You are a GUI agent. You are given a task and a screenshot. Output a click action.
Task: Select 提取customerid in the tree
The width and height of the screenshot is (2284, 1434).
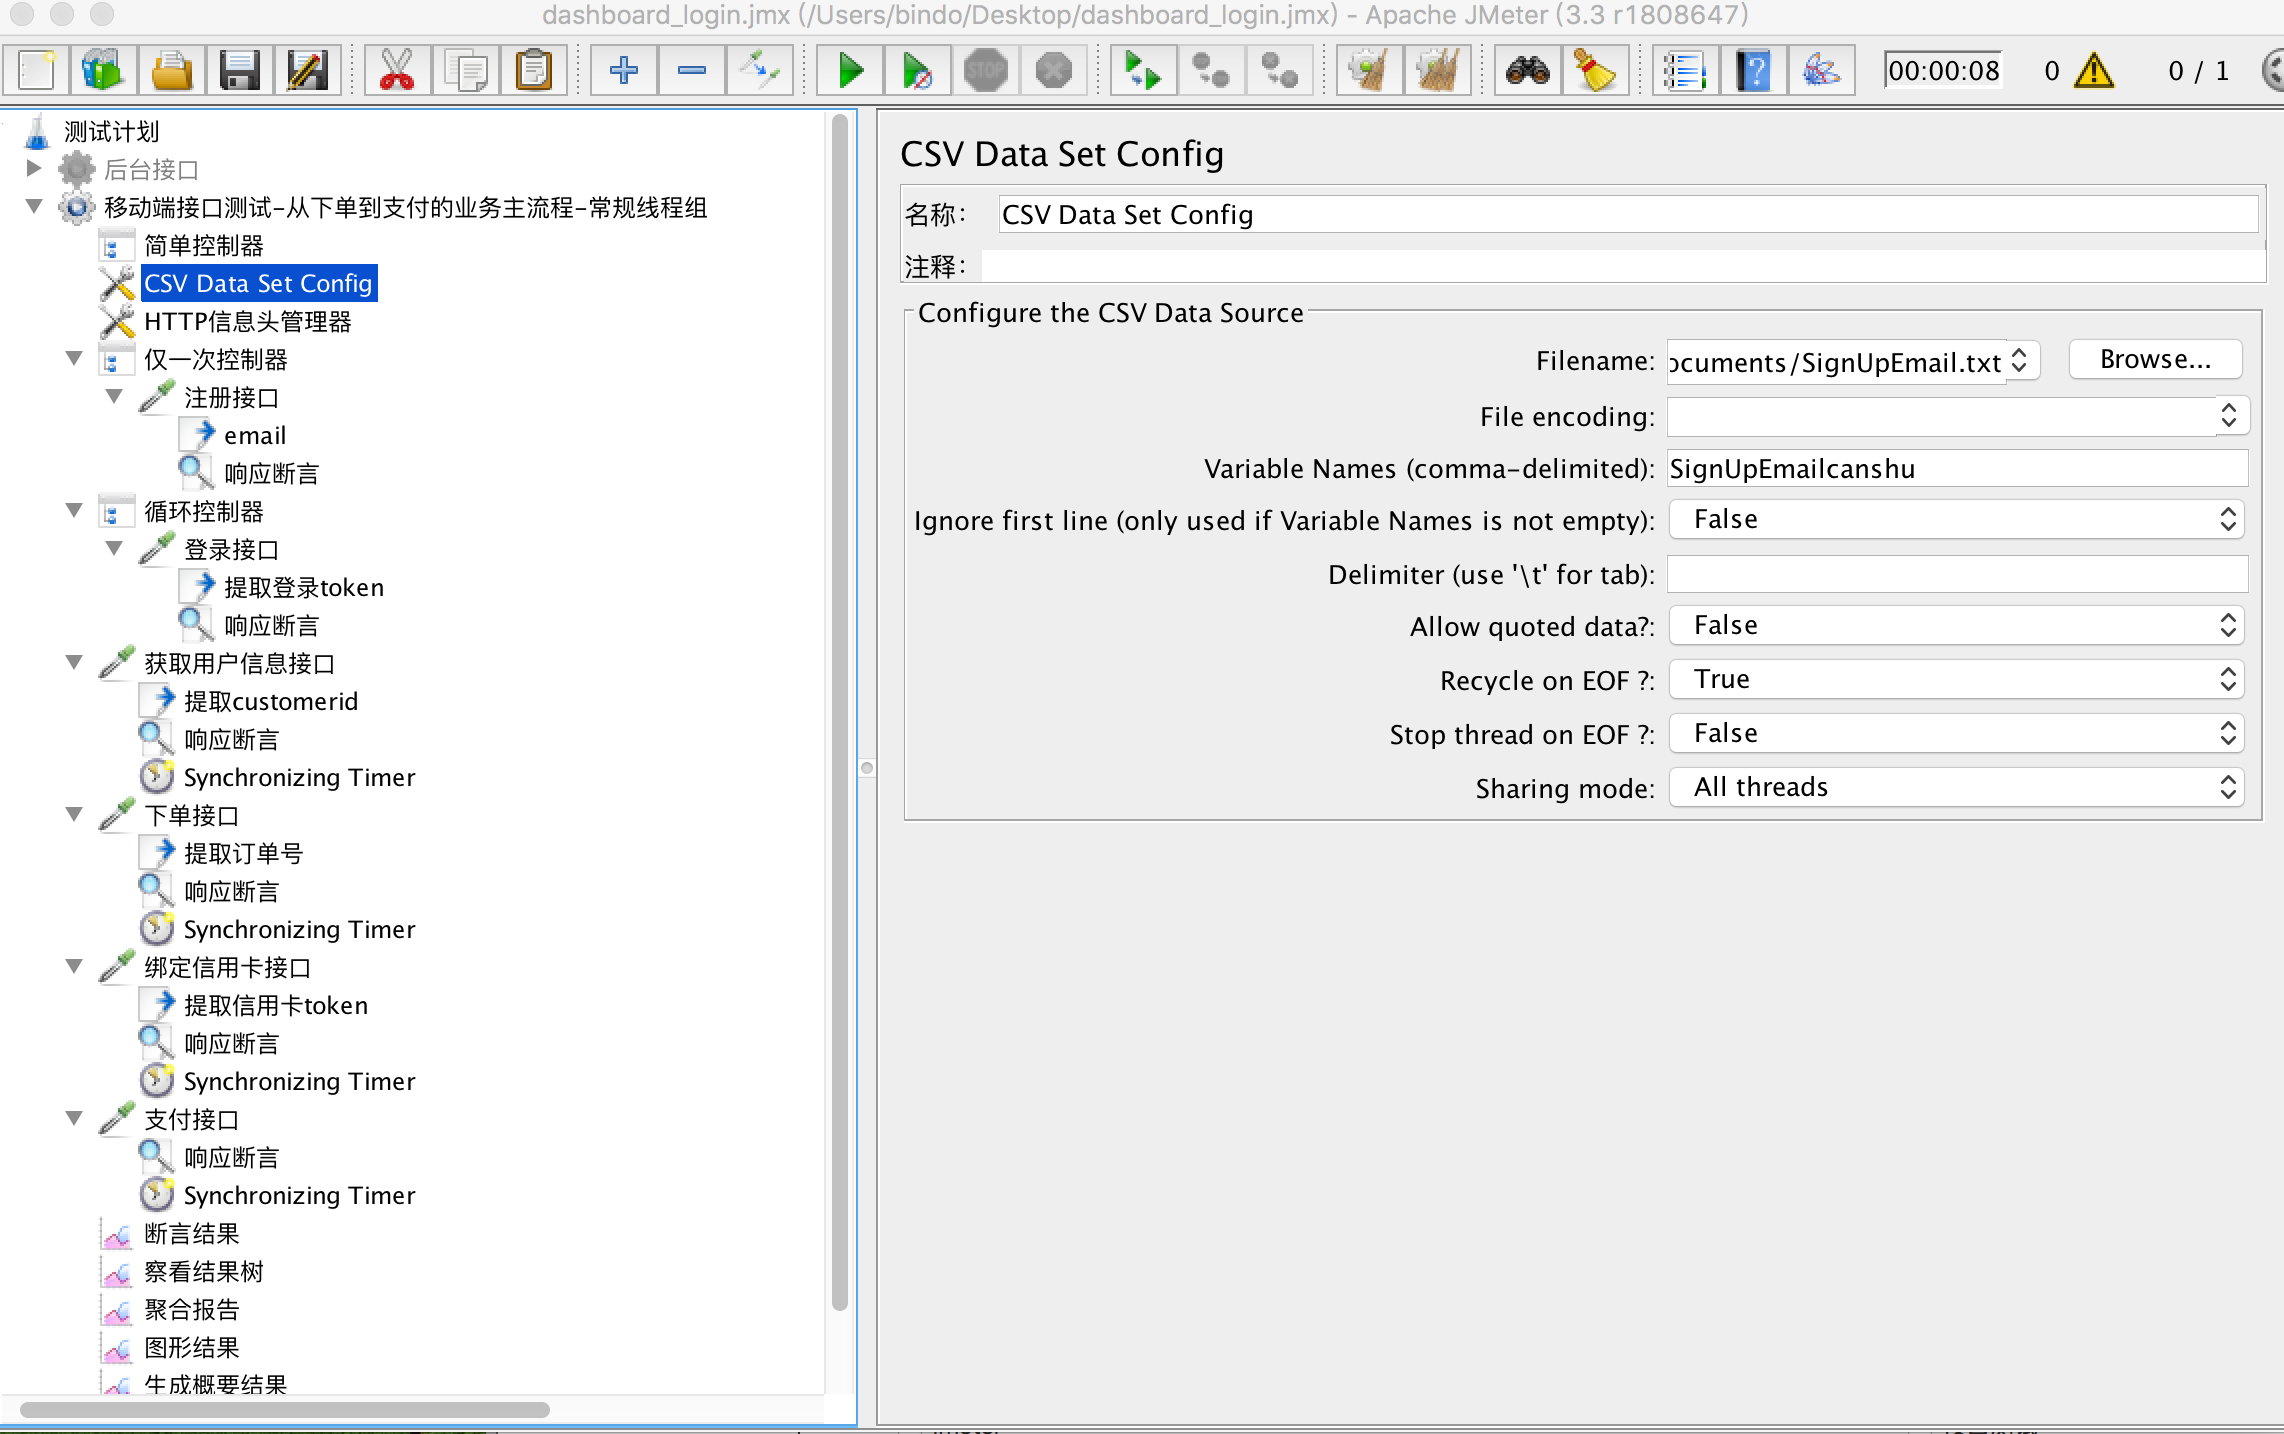(x=270, y=701)
